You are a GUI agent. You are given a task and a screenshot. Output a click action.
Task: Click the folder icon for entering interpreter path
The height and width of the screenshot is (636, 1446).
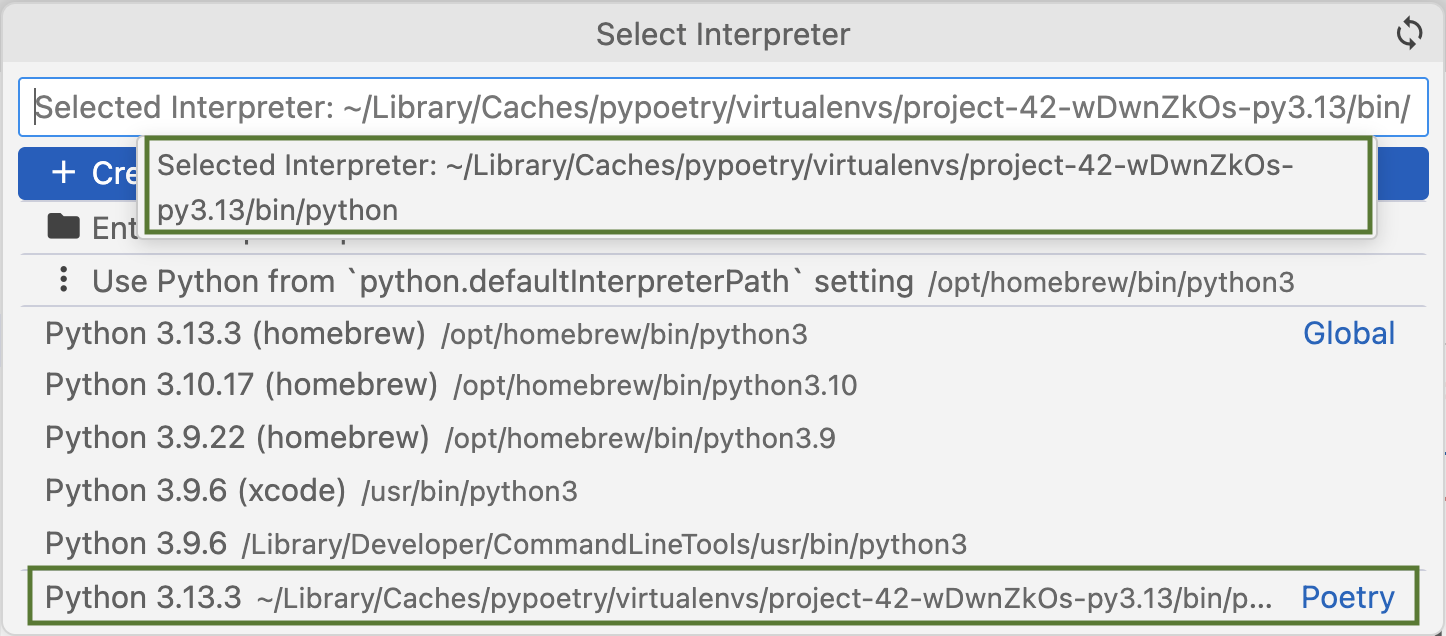63,226
